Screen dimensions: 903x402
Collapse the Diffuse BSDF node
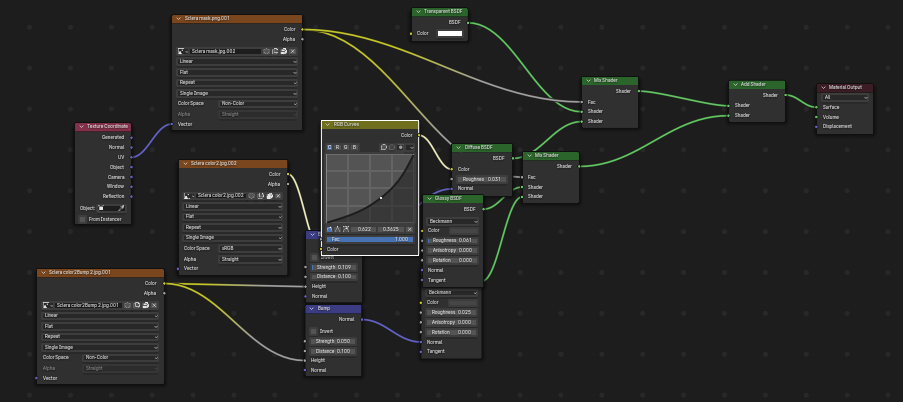point(459,147)
